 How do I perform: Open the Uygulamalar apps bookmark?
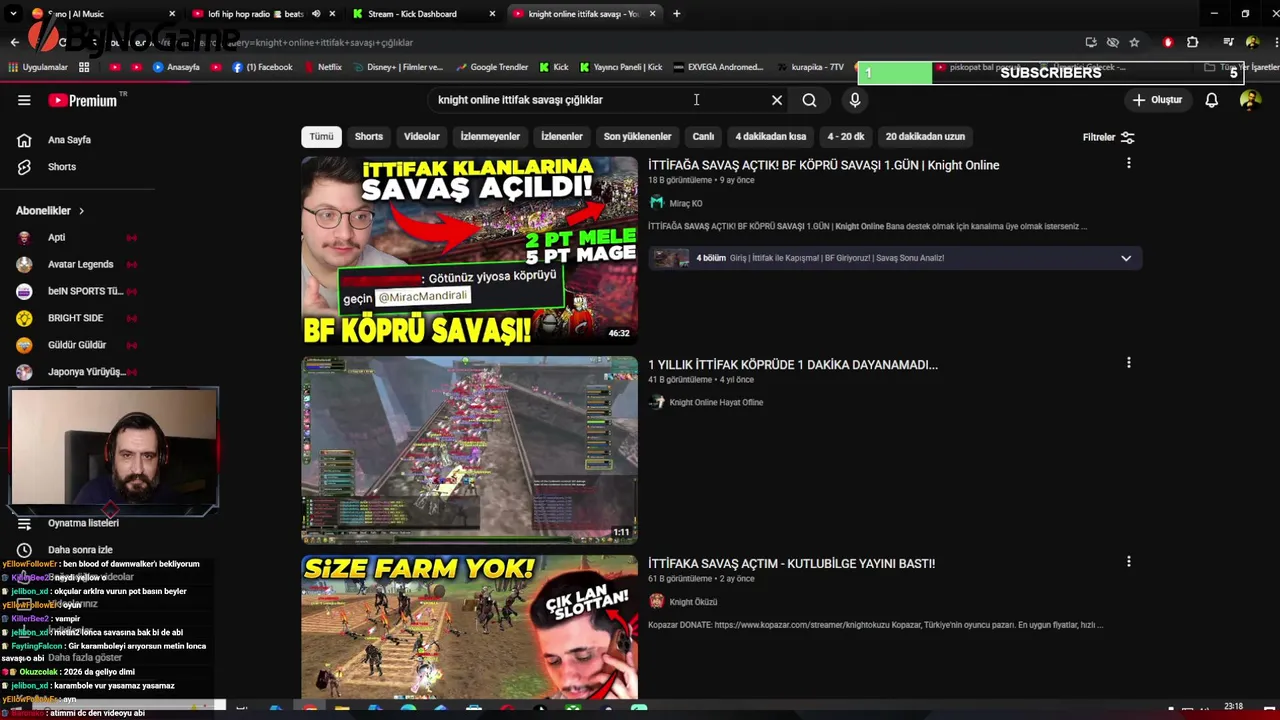pyautogui.click(x=38, y=68)
